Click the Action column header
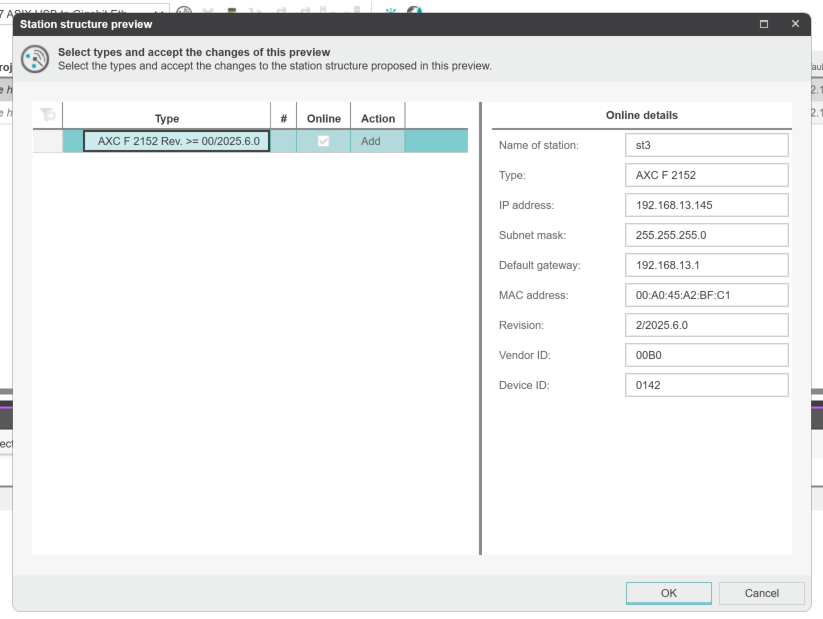Image resolution: width=823 pixels, height=619 pixels. [x=377, y=118]
